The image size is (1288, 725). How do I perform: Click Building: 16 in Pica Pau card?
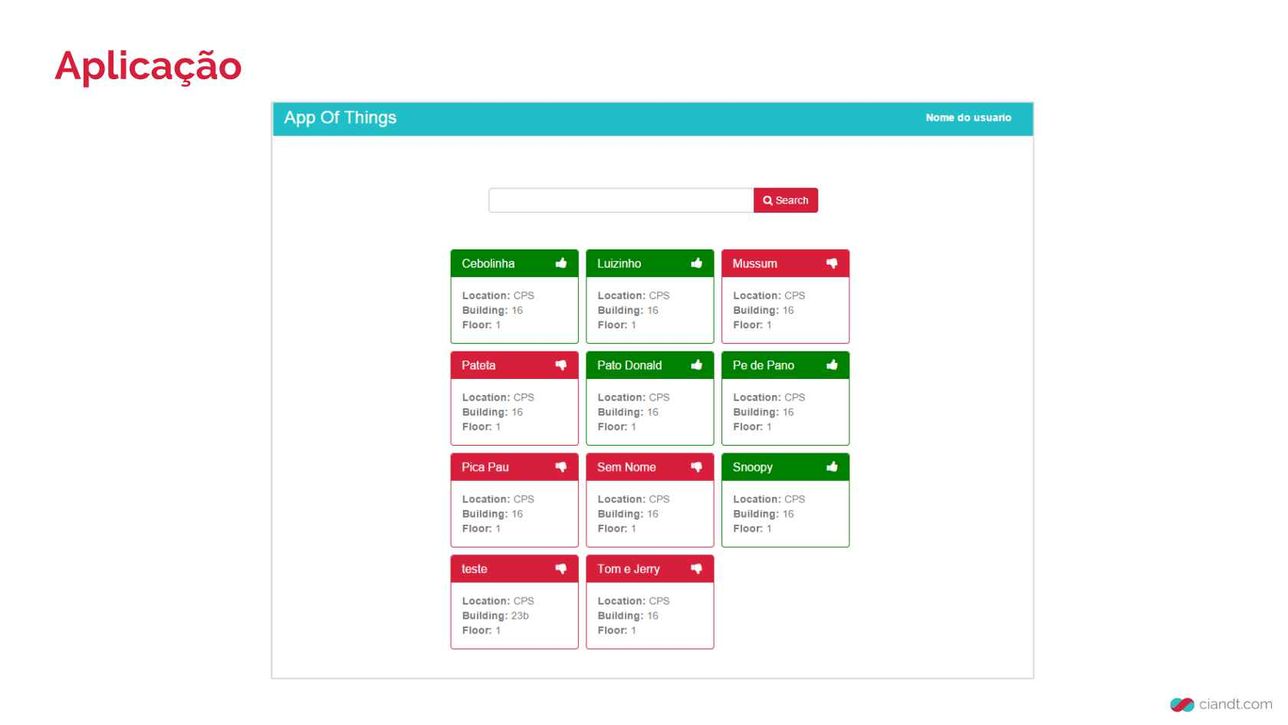492,514
